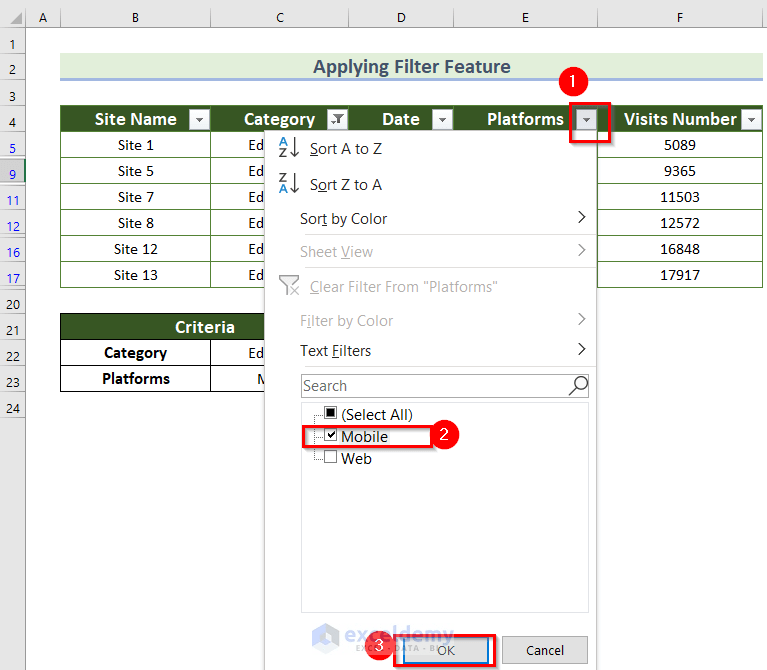This screenshot has width=767, height=670.
Task: Open the Visits Number filter dropdown
Action: coord(751,119)
